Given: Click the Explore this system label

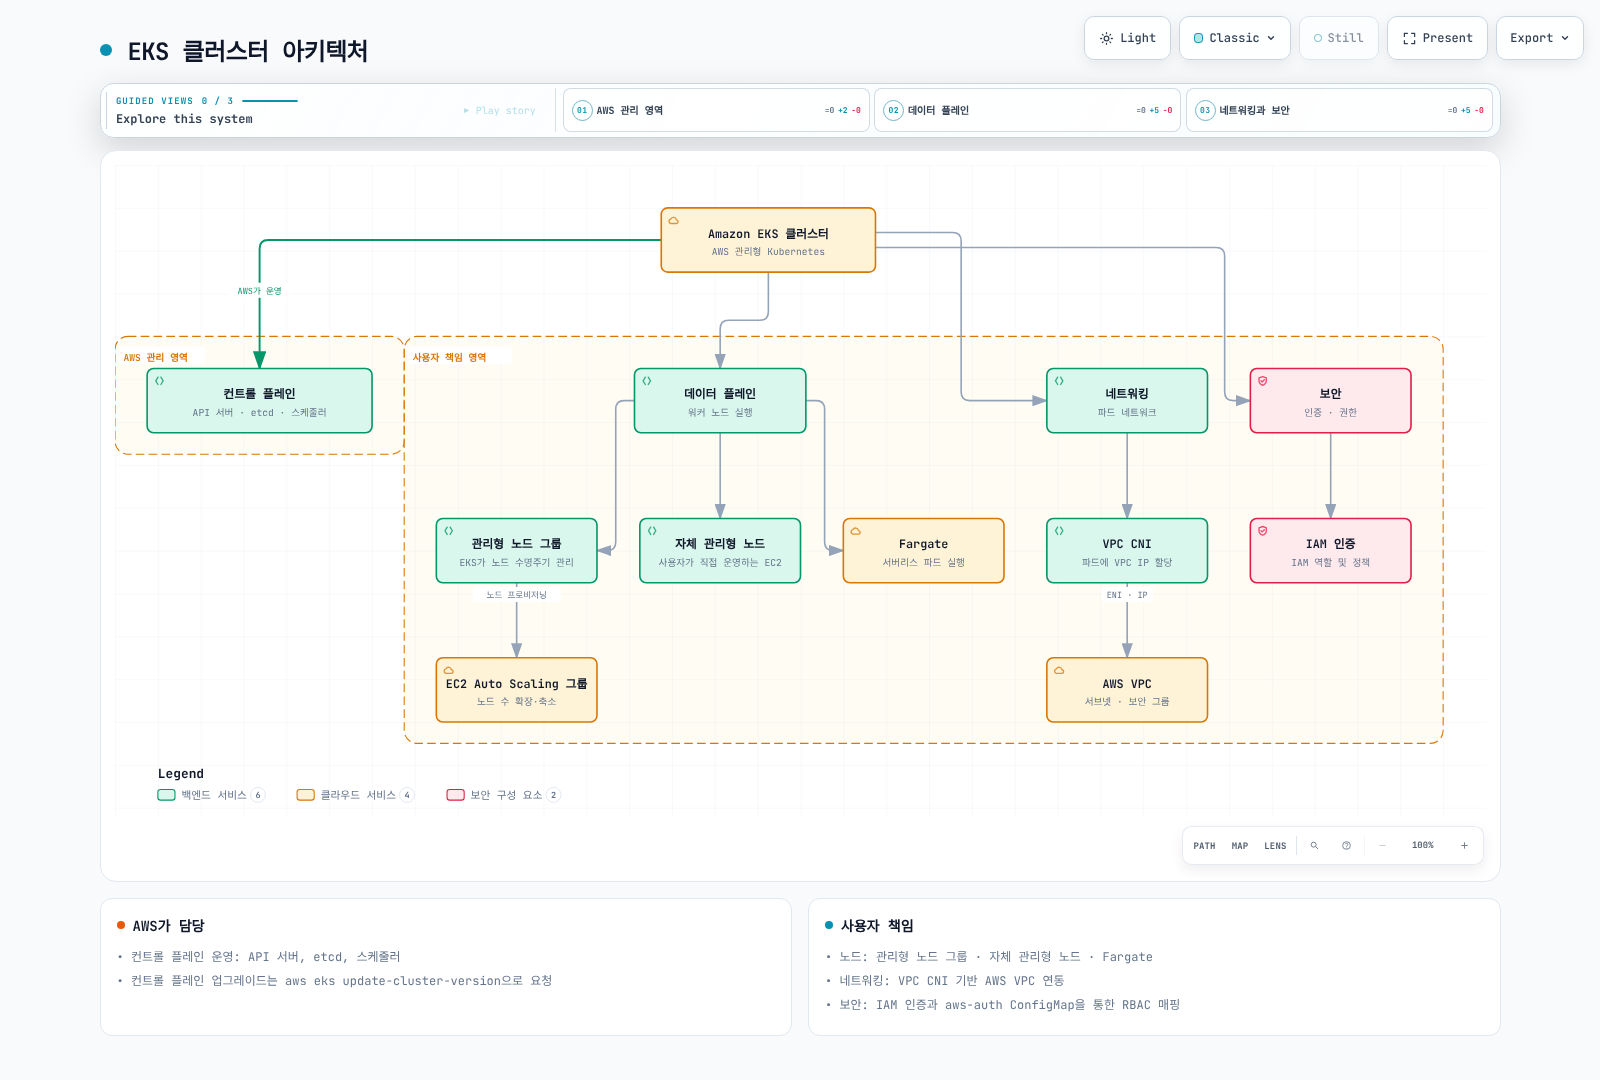Looking at the screenshot, I should point(184,119).
